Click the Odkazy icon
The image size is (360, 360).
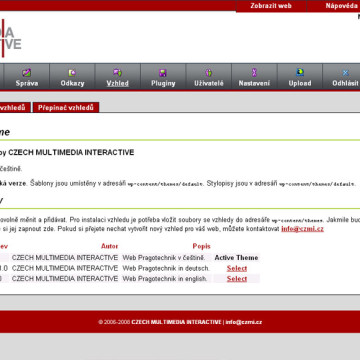click(72, 73)
